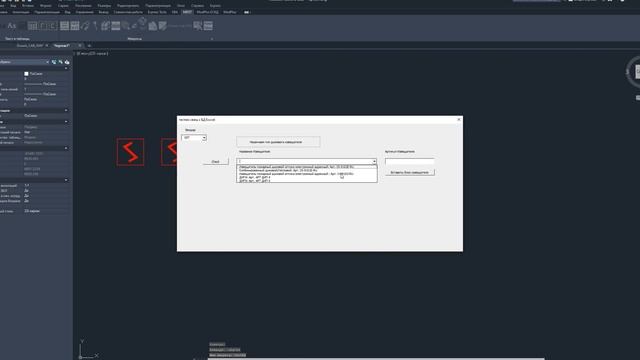The height and width of the screenshot is (360, 640).
Task: Focus the command line input at bottom
Action: pos(376,358)
